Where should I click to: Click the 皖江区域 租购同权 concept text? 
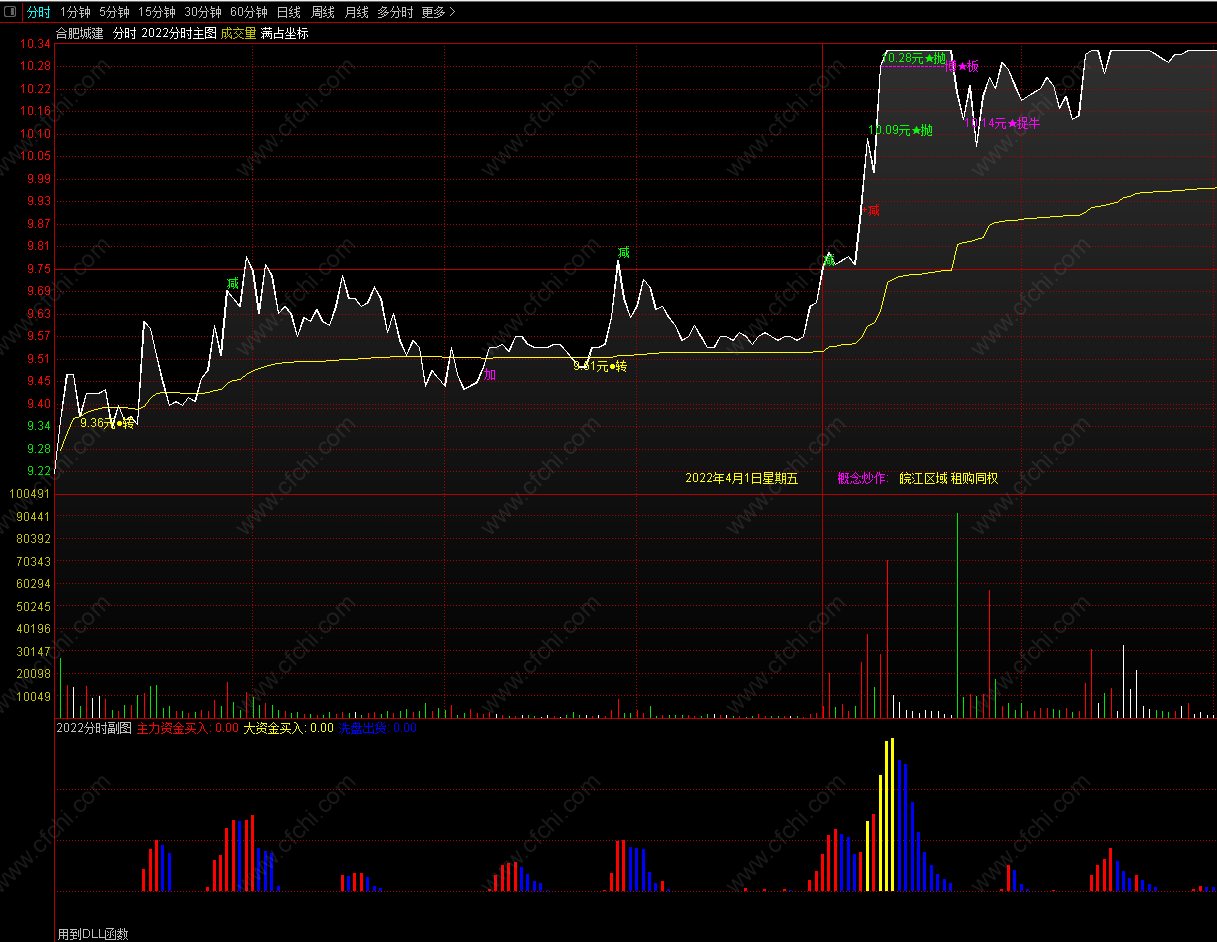949,478
